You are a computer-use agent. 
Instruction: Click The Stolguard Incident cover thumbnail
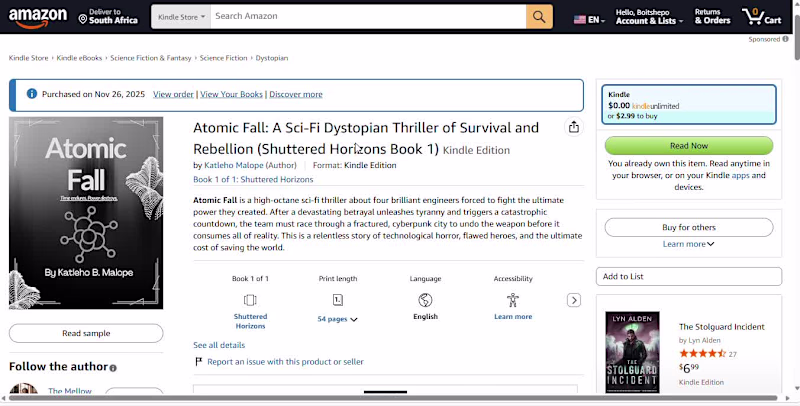pos(632,352)
